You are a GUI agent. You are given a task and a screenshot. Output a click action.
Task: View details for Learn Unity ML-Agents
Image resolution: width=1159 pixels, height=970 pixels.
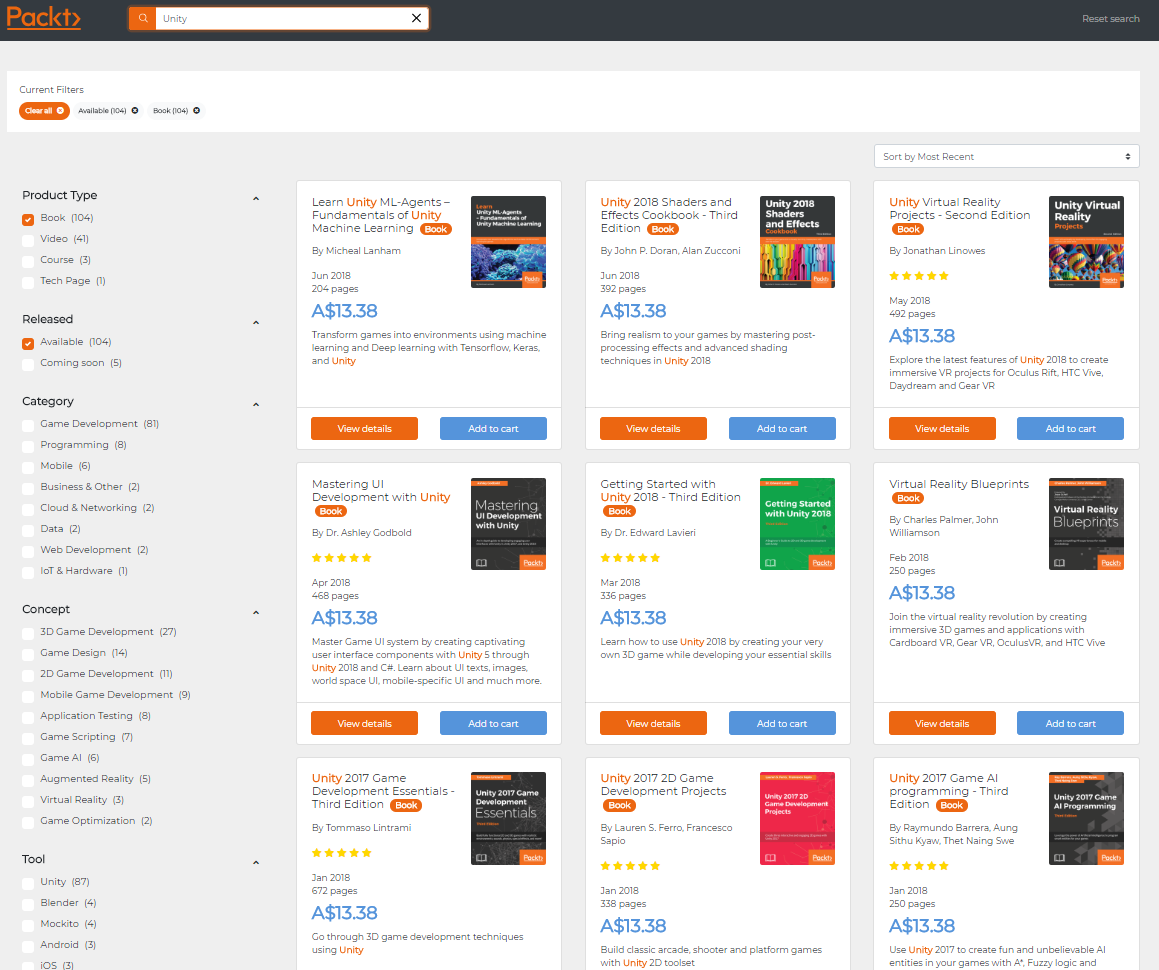pyautogui.click(x=364, y=429)
